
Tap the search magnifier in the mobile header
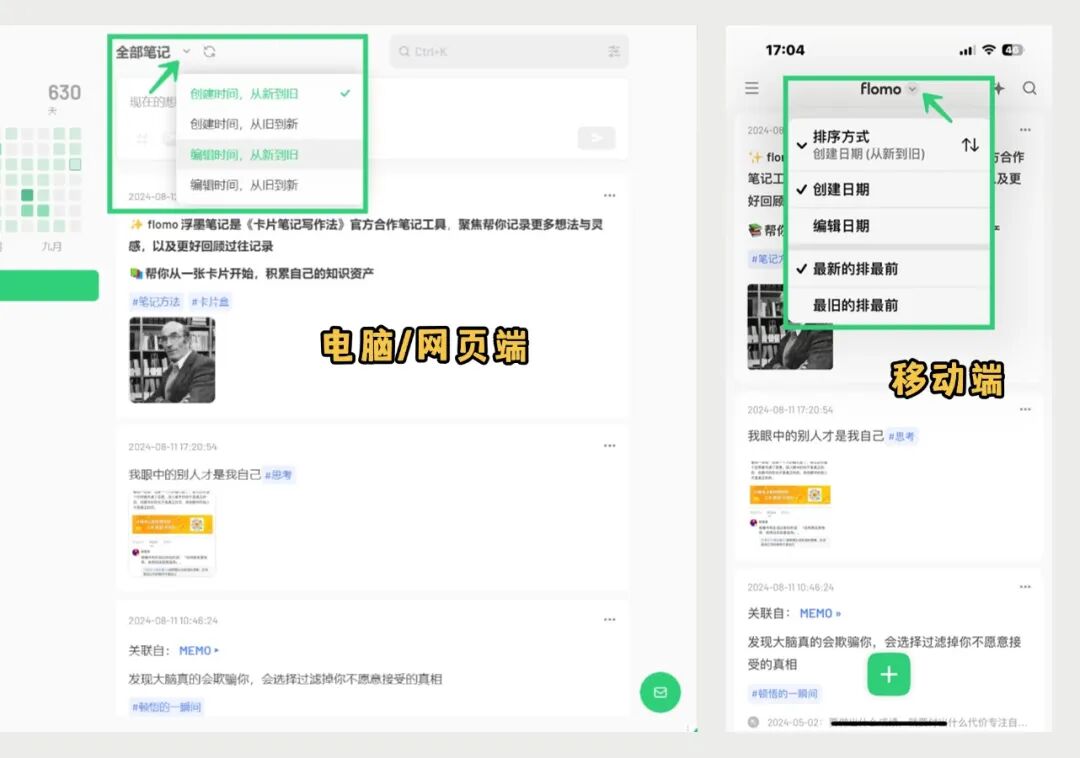click(1029, 88)
